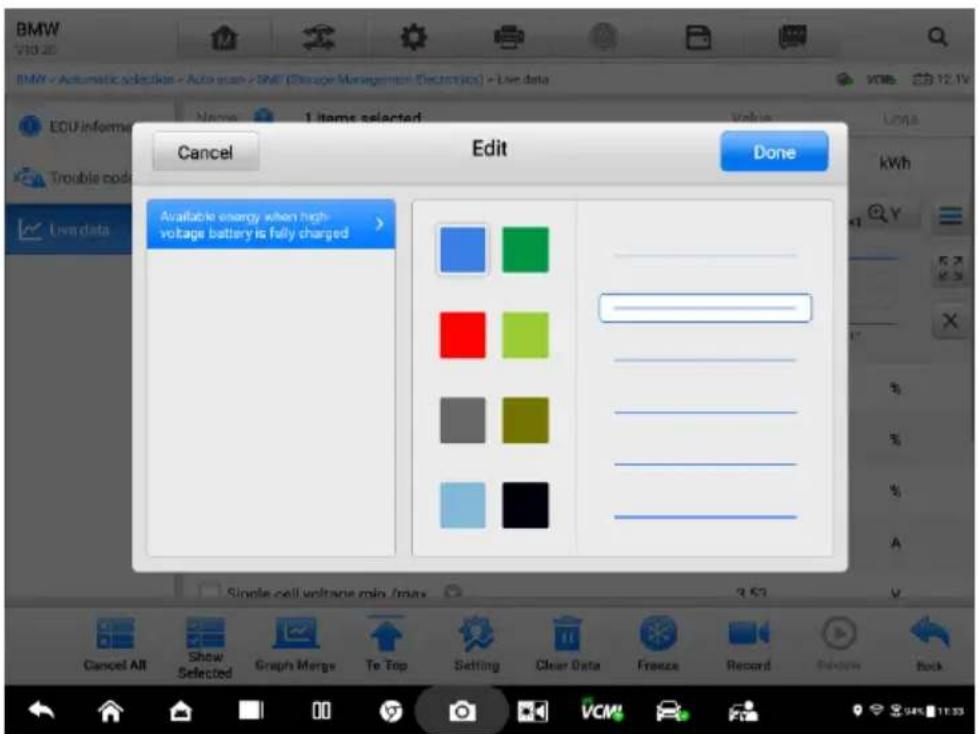
Task: Tap the hamburger list icon on the right
Action: tap(950, 216)
